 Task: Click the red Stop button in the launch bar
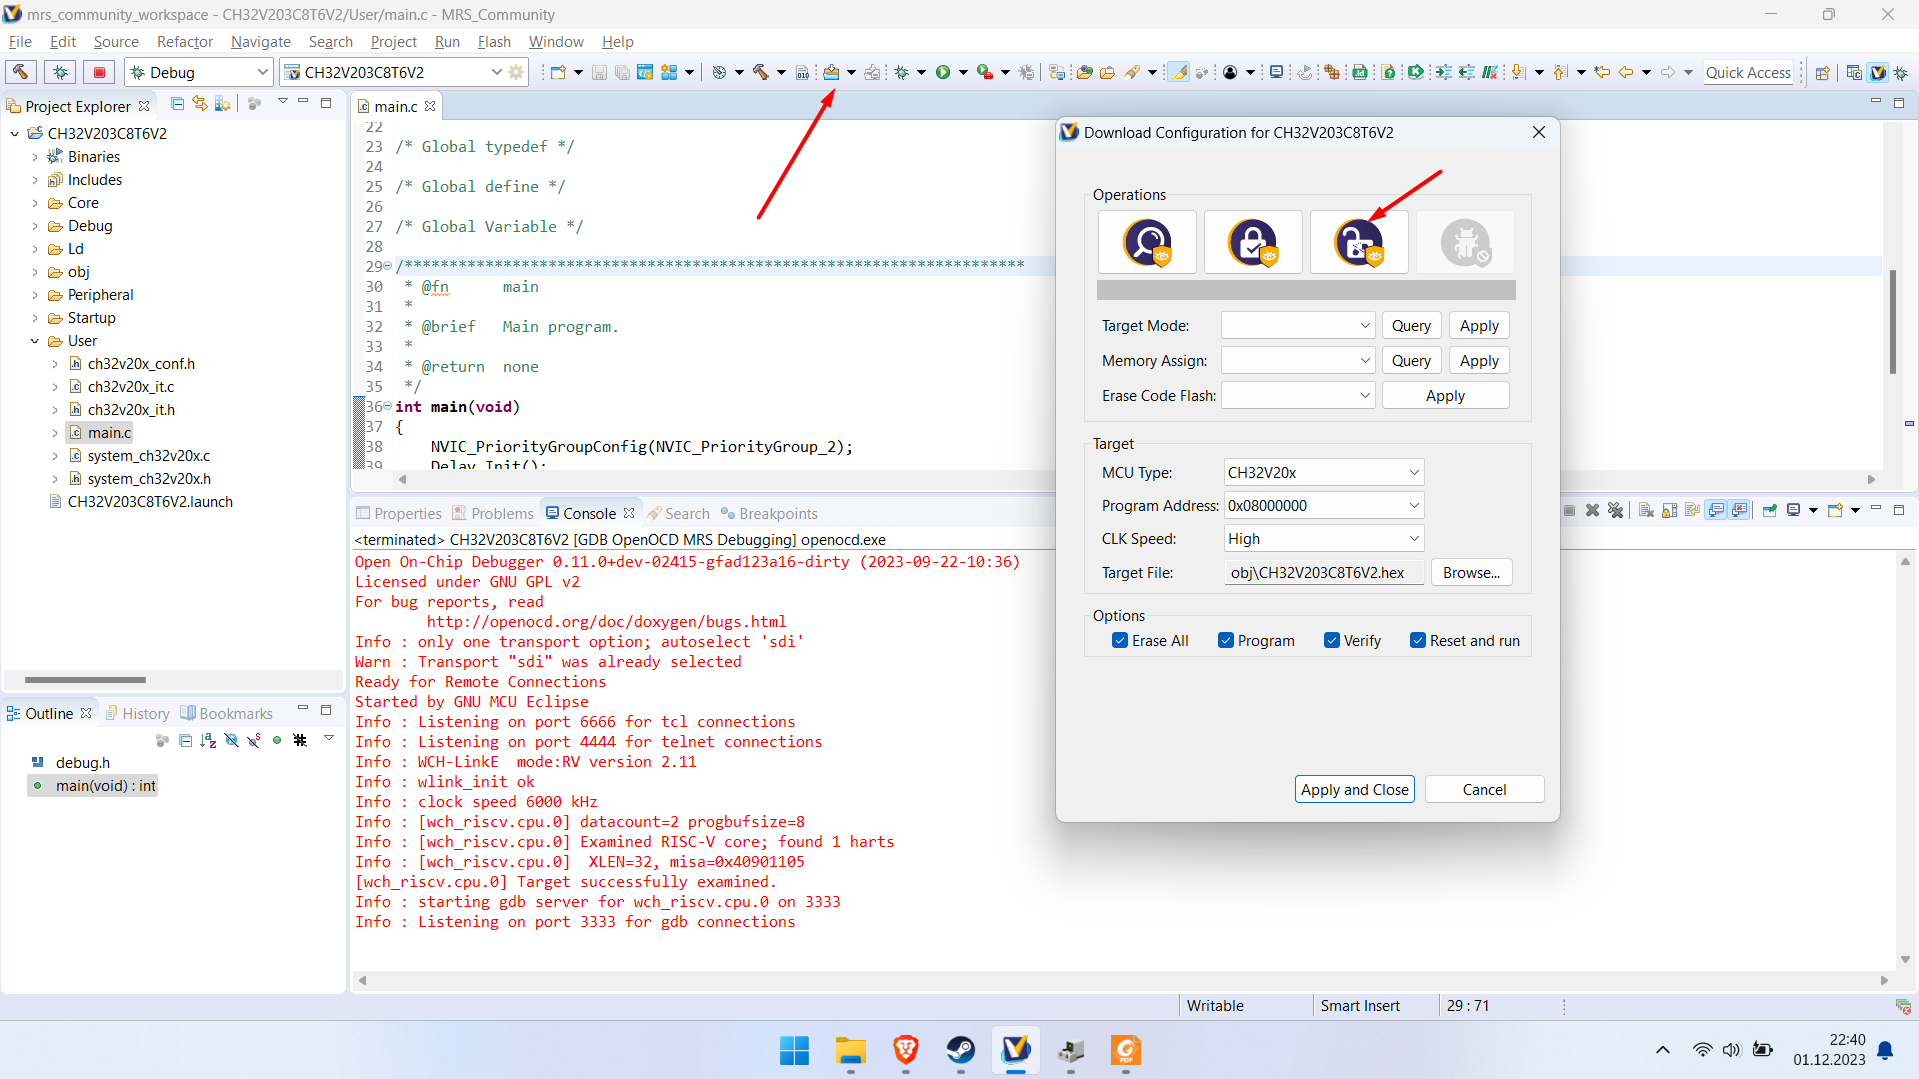99,72
